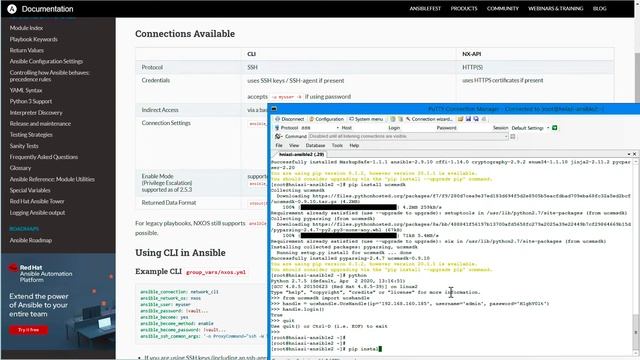Open YAML Syntax sidebar link
640x360 pixels.
click(x=26, y=90)
